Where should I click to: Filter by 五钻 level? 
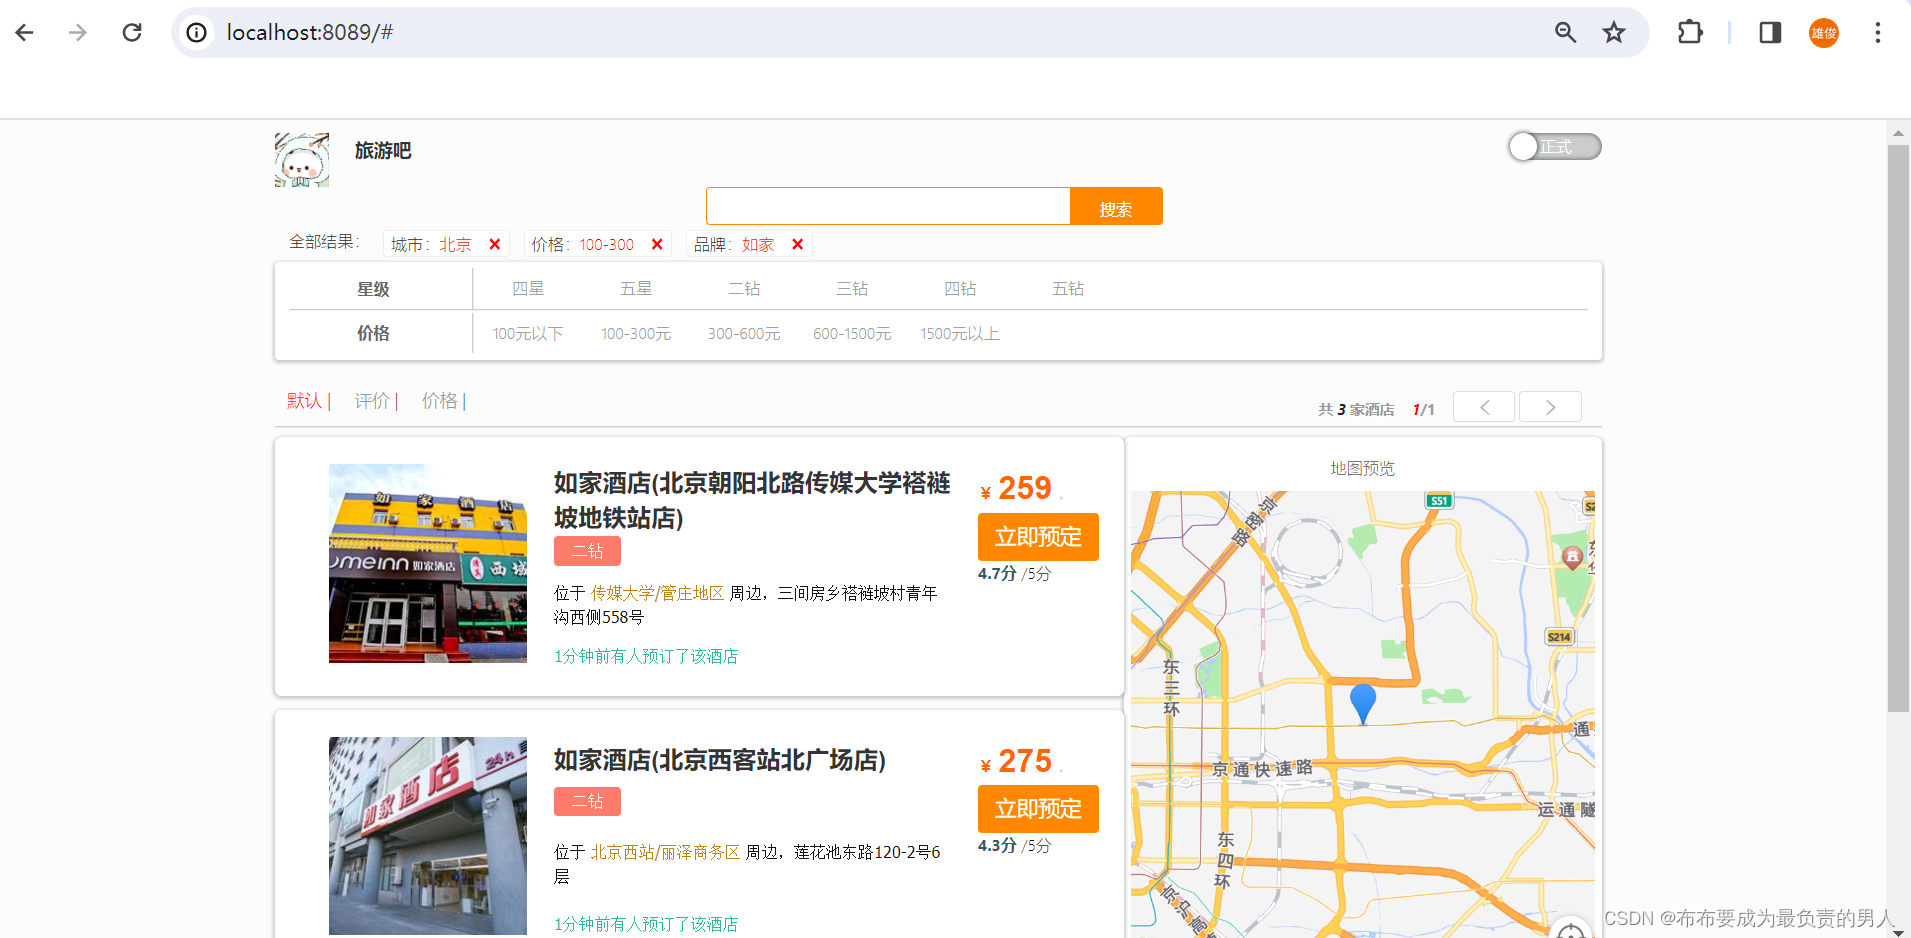click(x=1068, y=289)
